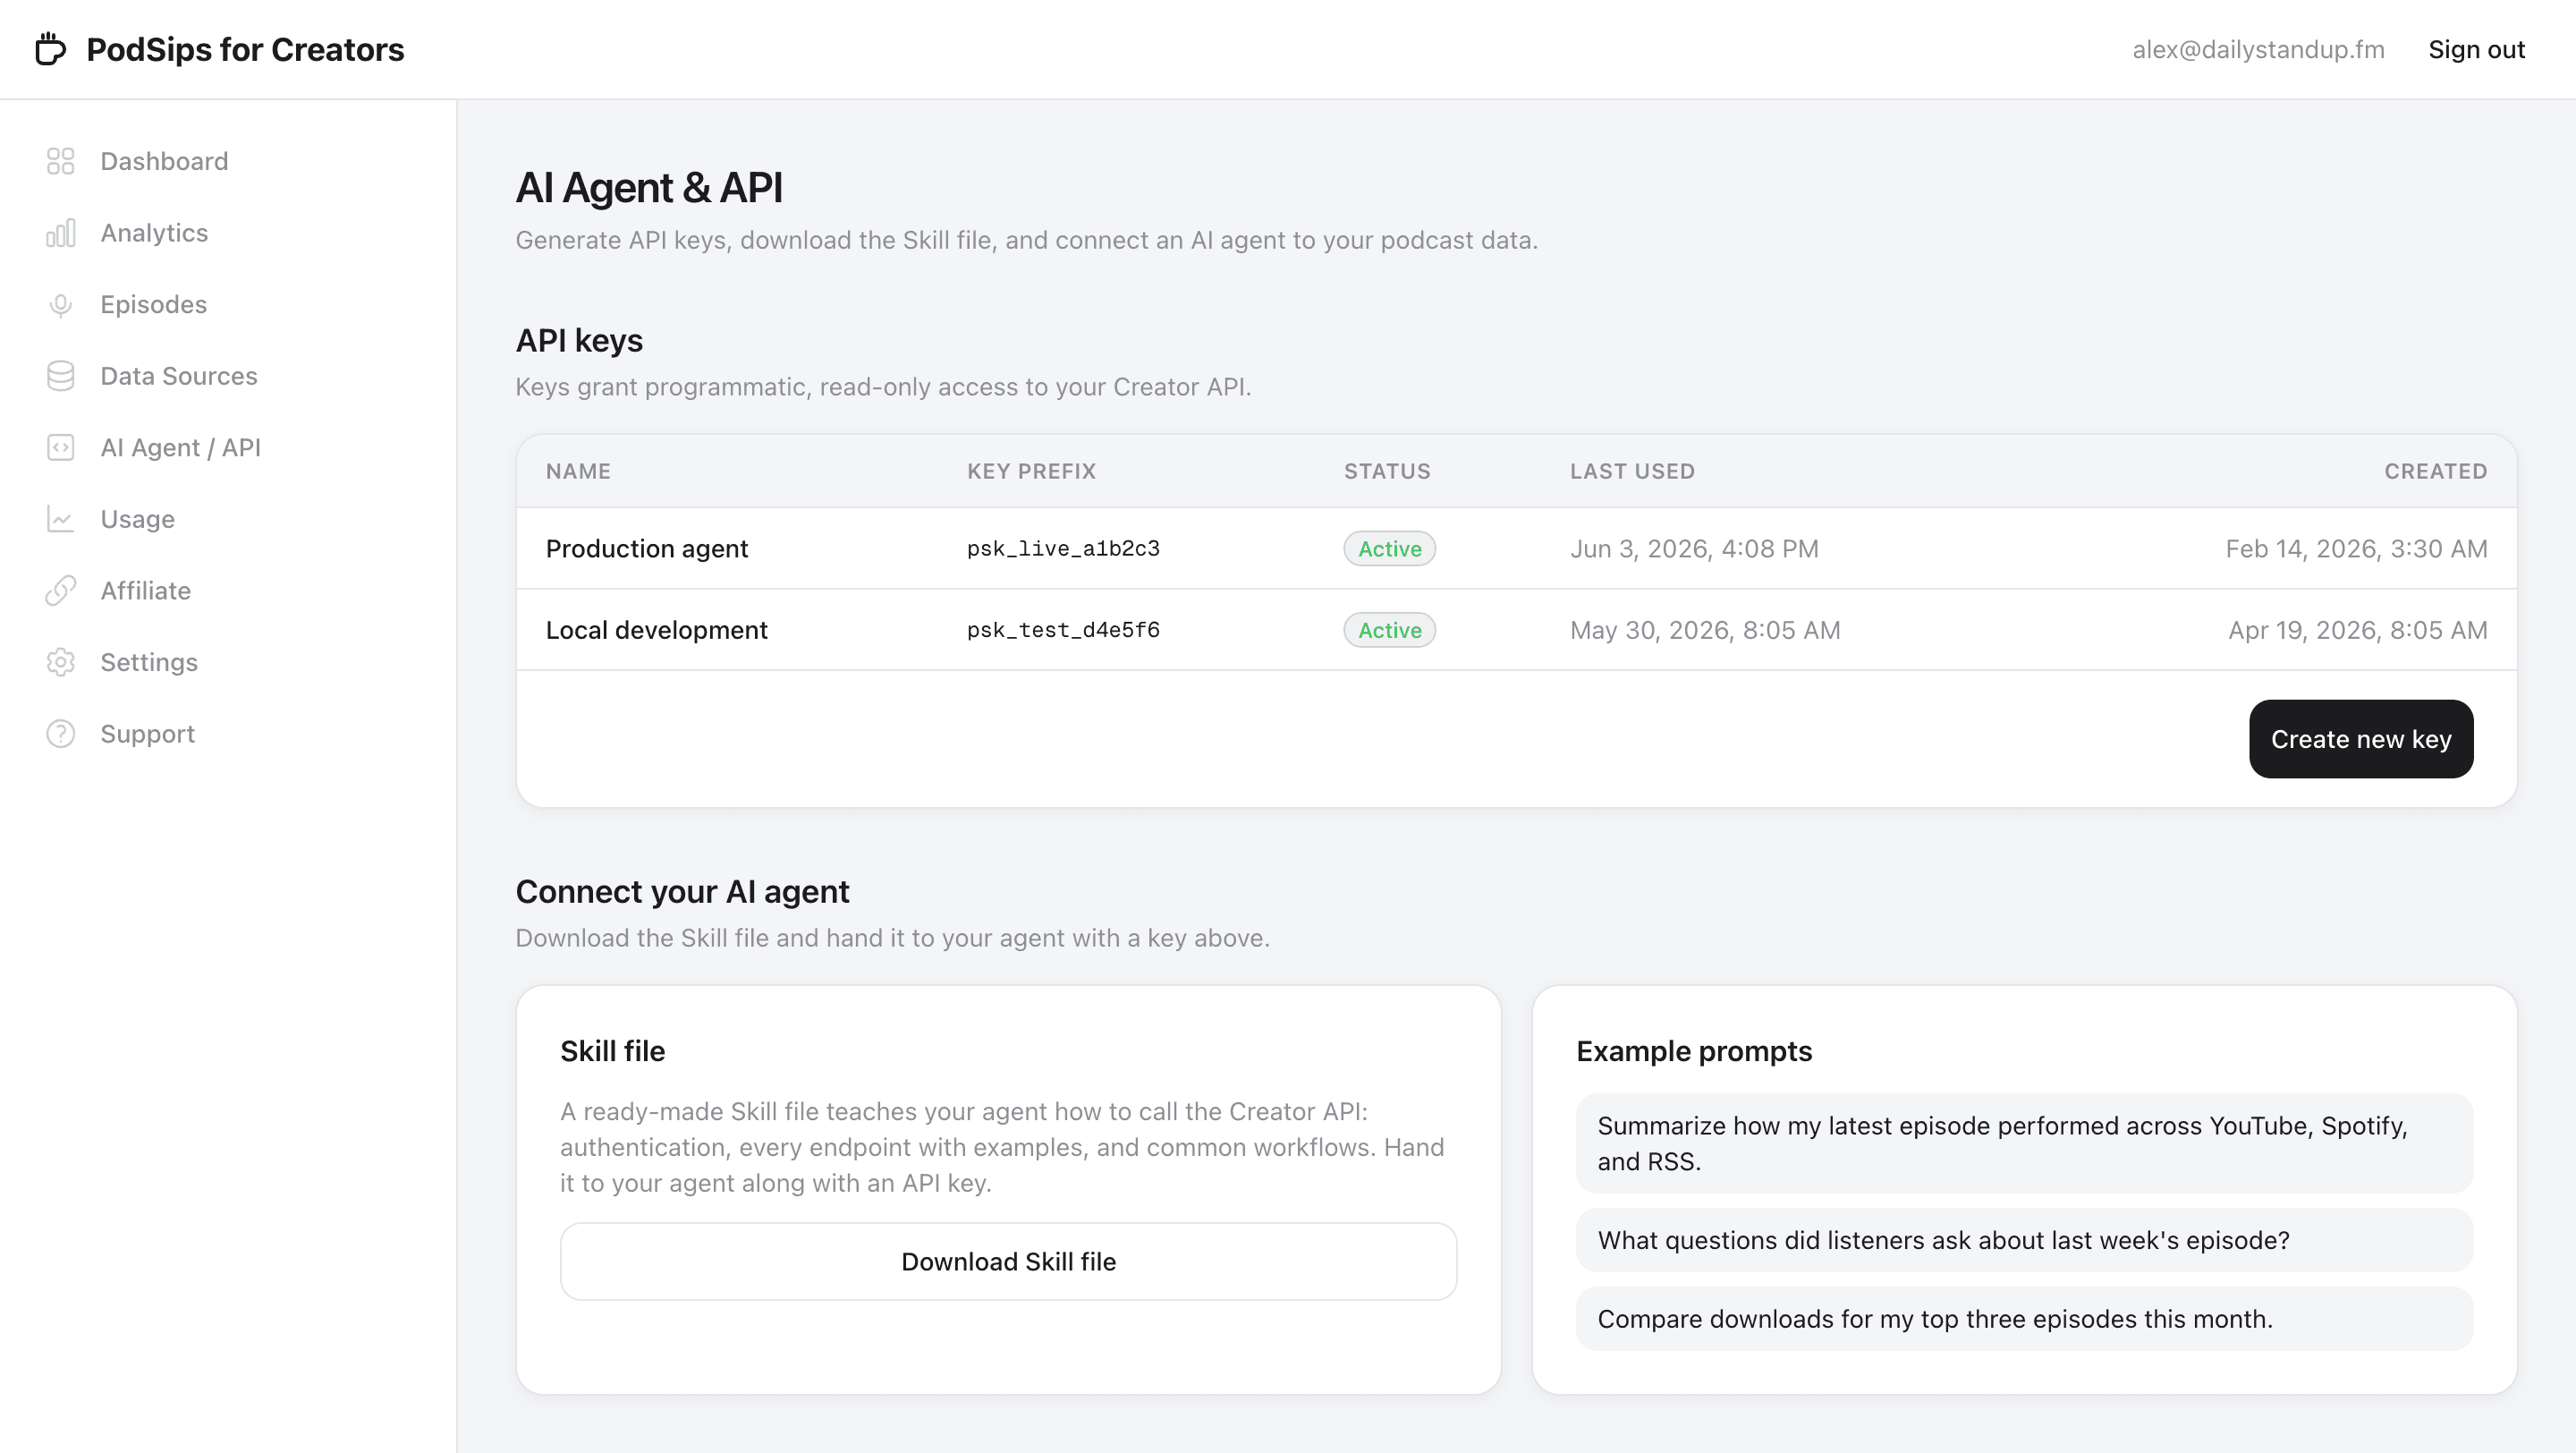Click the STATUS column header
The image size is (2576, 1453).
click(x=1387, y=471)
